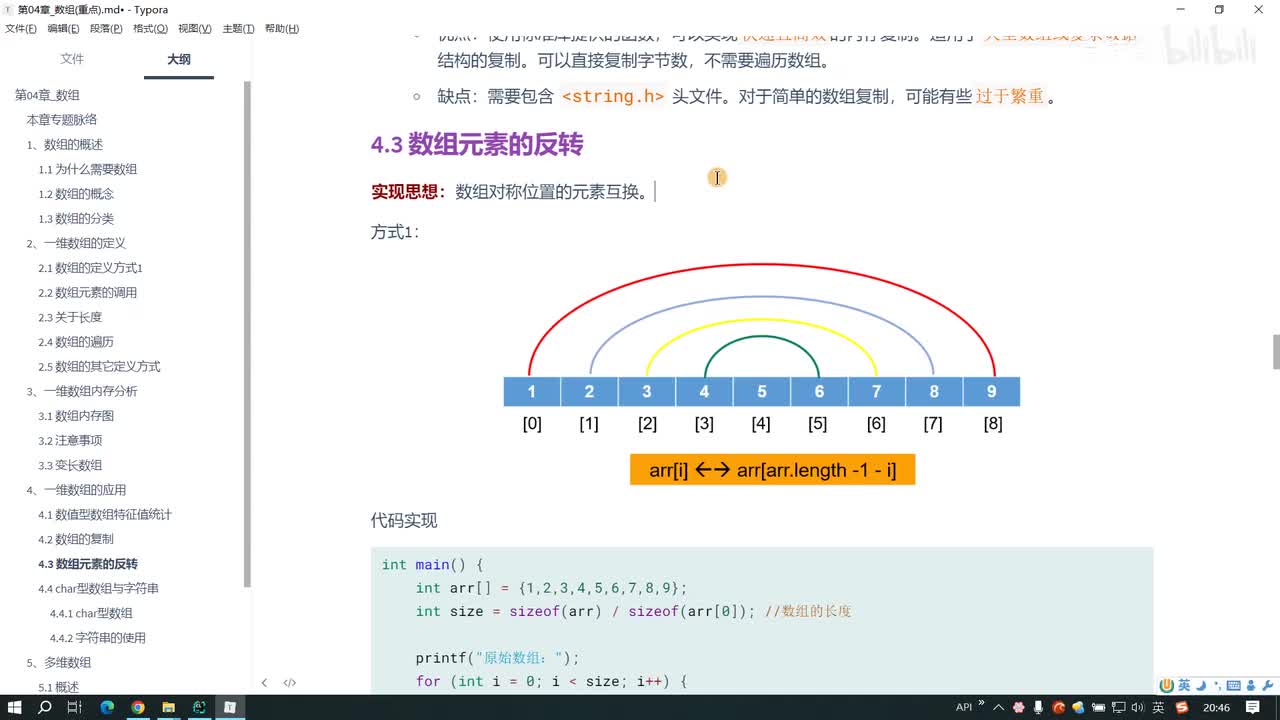The height and width of the screenshot is (720, 1280).
Task: Open the 帮助(H) menu
Action: pyautogui.click(x=282, y=29)
